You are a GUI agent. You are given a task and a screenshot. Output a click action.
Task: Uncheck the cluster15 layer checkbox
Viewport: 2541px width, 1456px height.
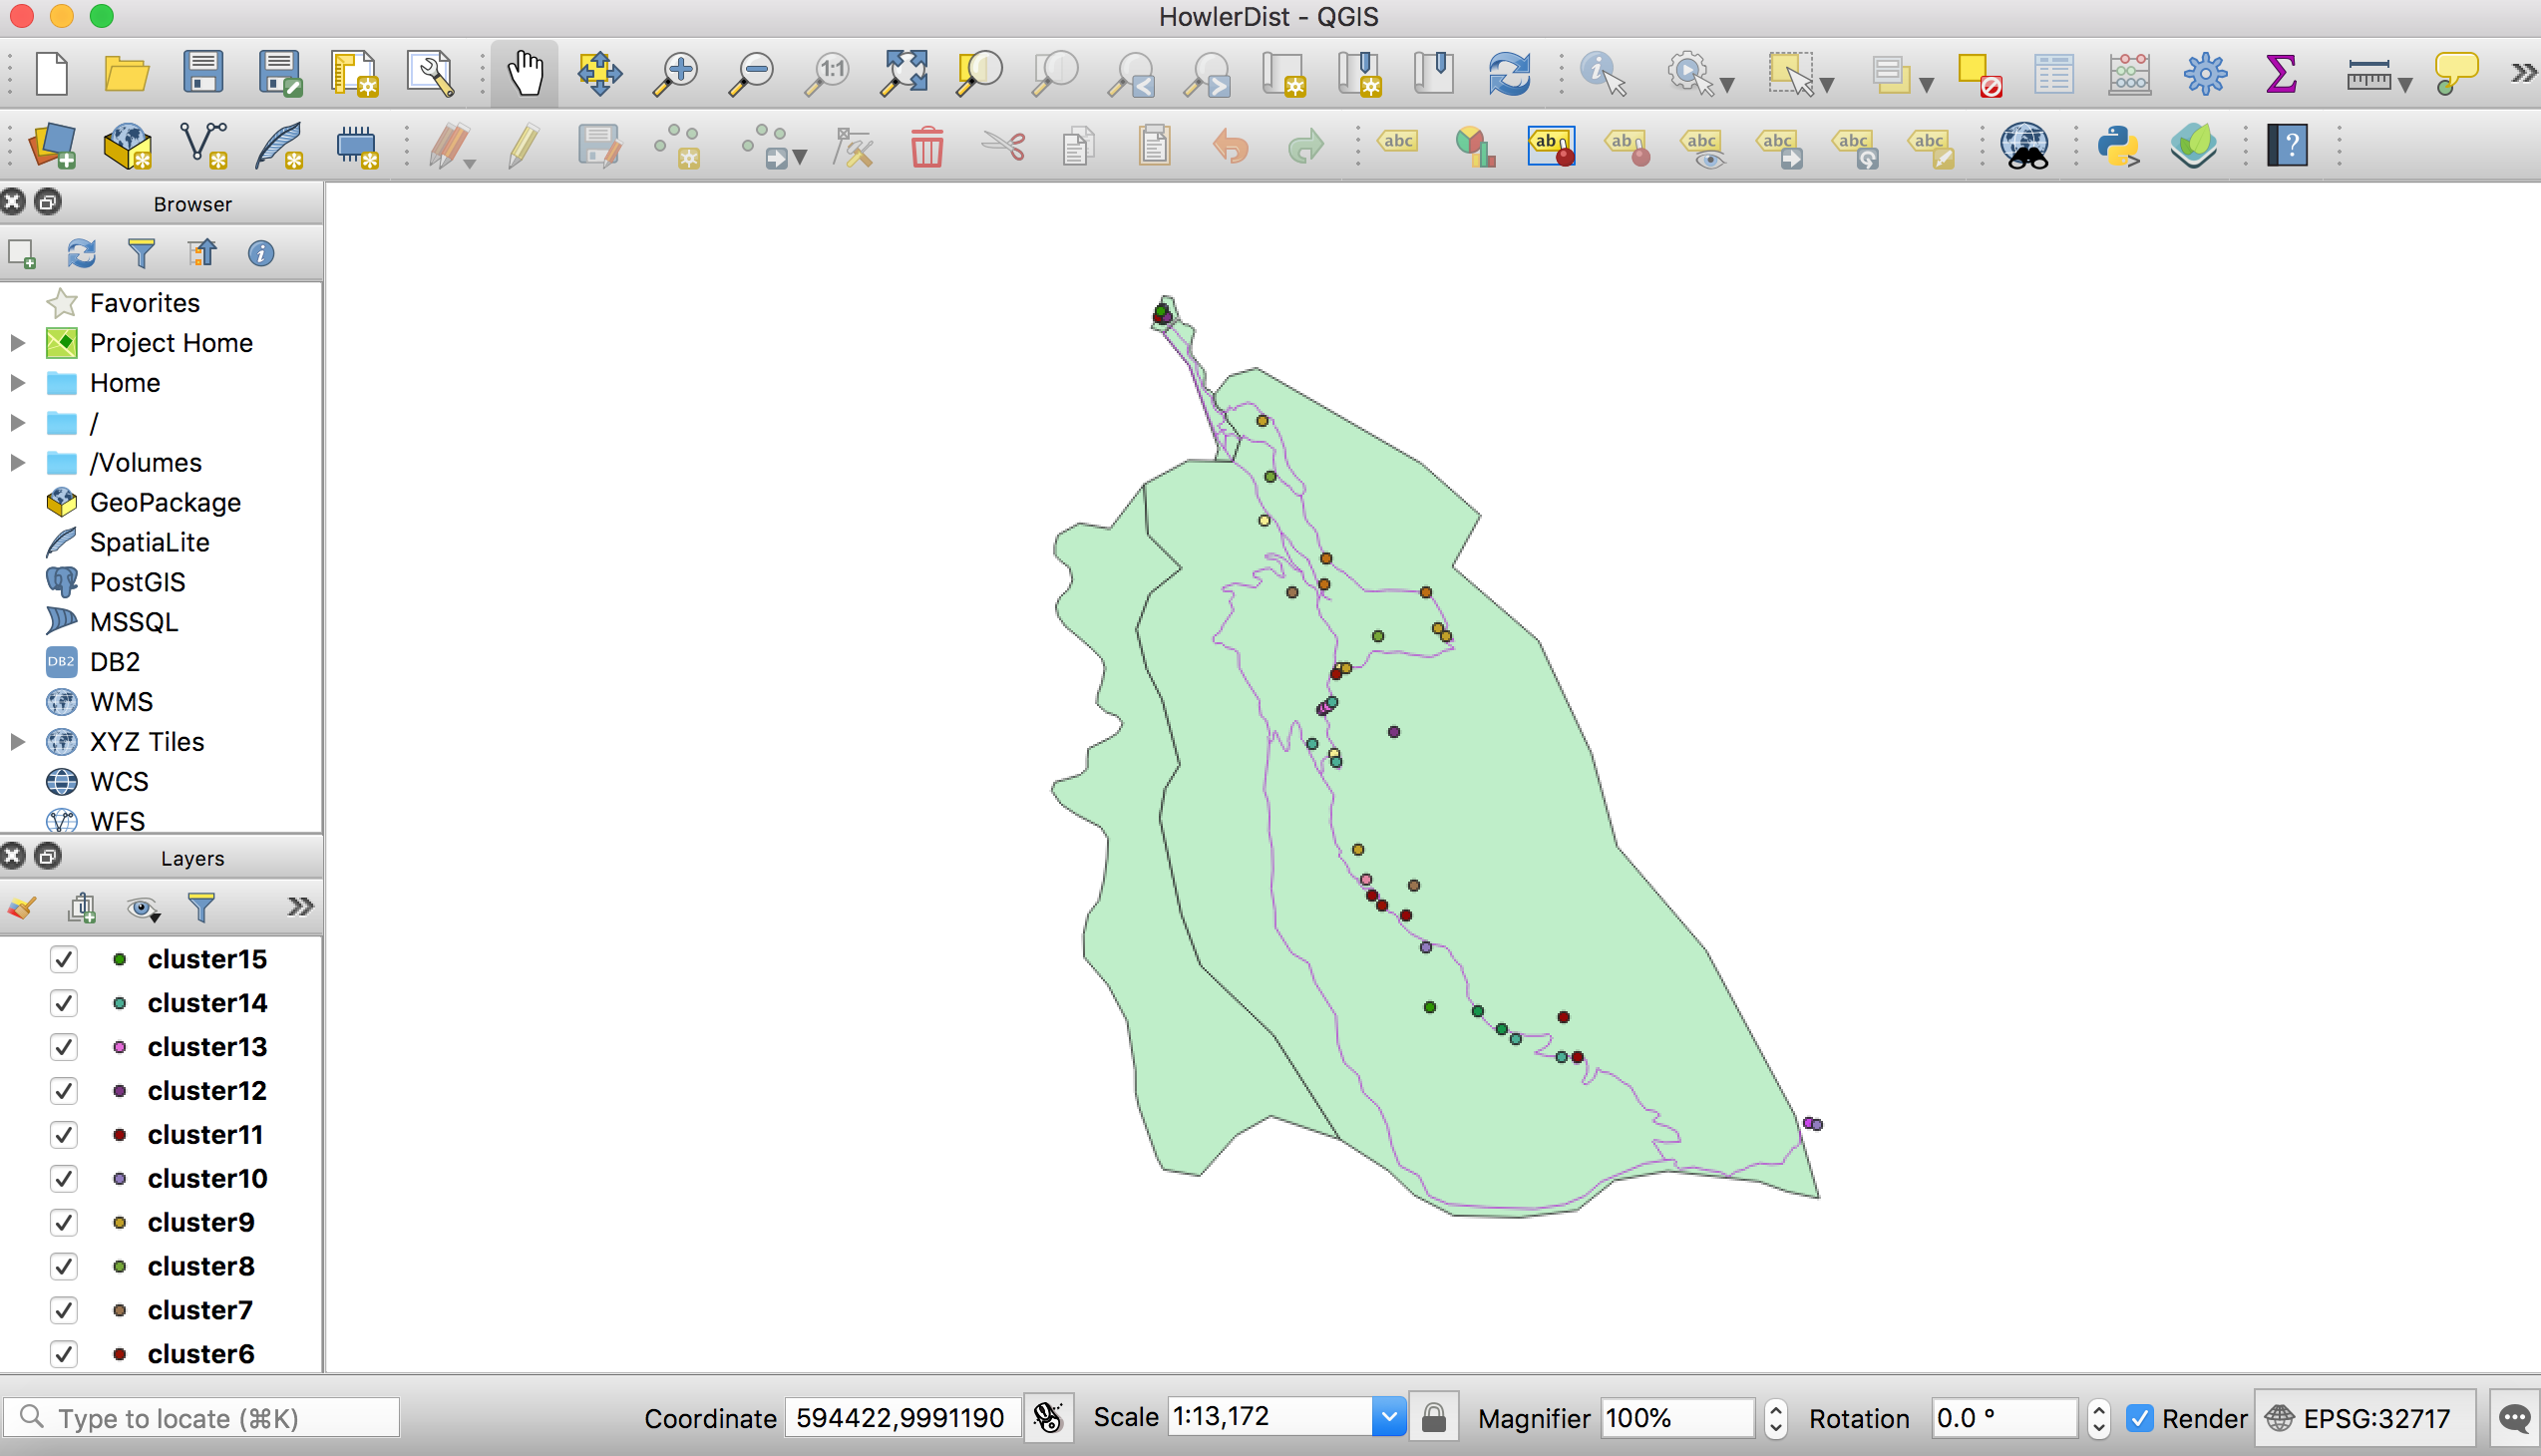(x=63, y=959)
